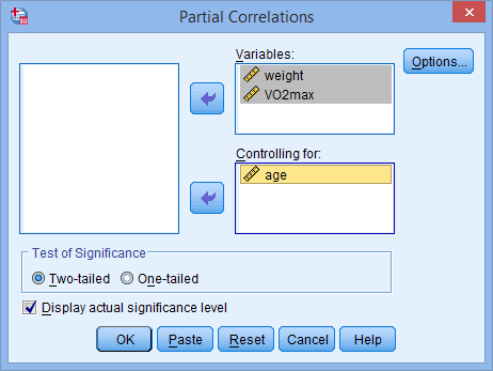
Task: Click the SPSS dialog icon in title bar
Action: [19, 16]
